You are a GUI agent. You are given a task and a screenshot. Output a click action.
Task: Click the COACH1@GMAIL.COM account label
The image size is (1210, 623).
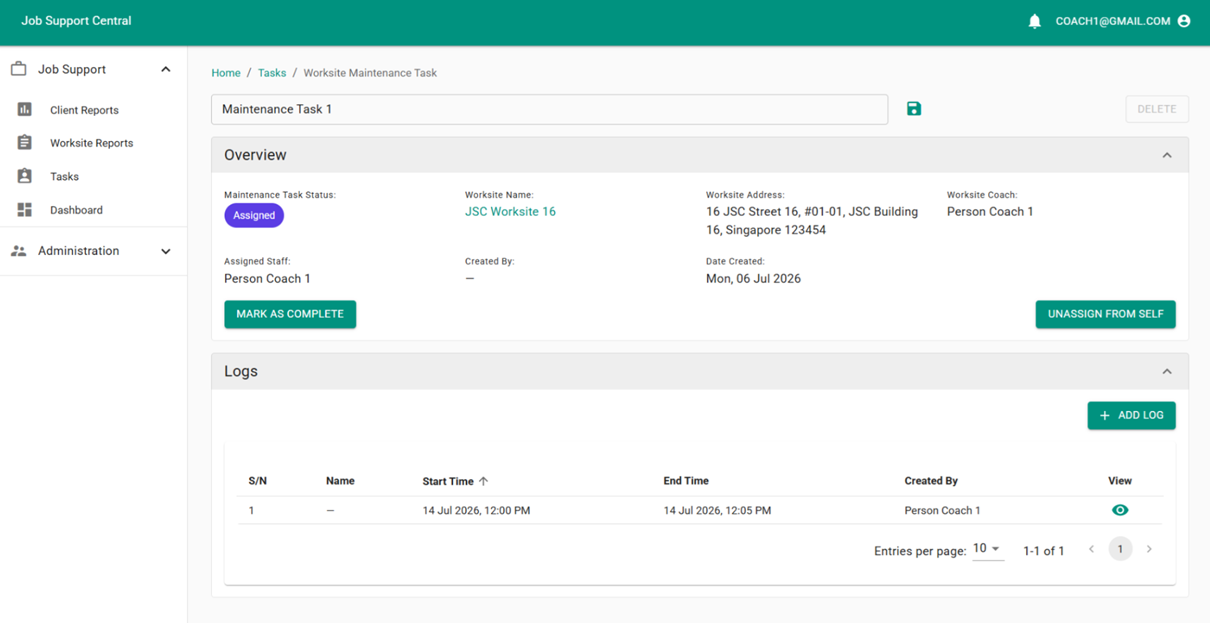coord(1112,21)
